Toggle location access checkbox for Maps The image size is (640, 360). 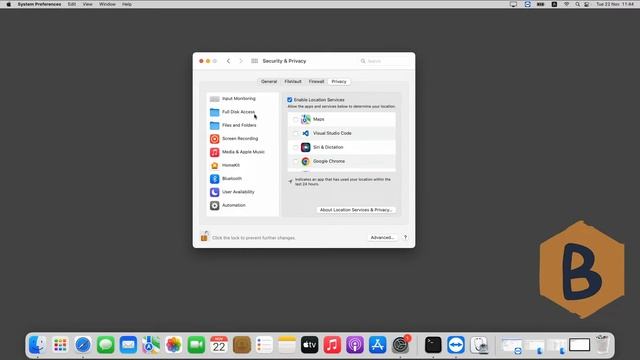[x=296, y=120]
